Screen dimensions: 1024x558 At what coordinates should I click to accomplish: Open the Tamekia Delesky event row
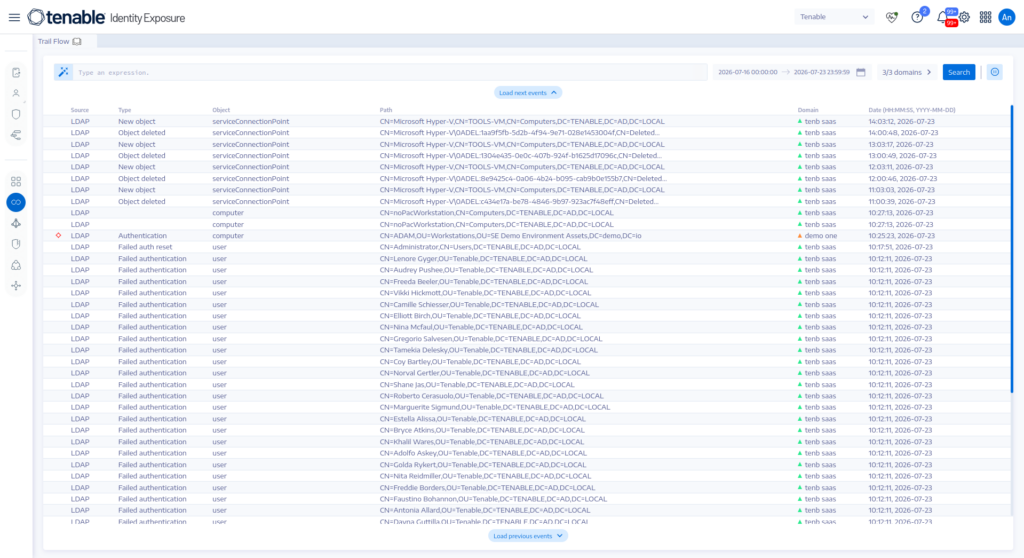coord(526,350)
